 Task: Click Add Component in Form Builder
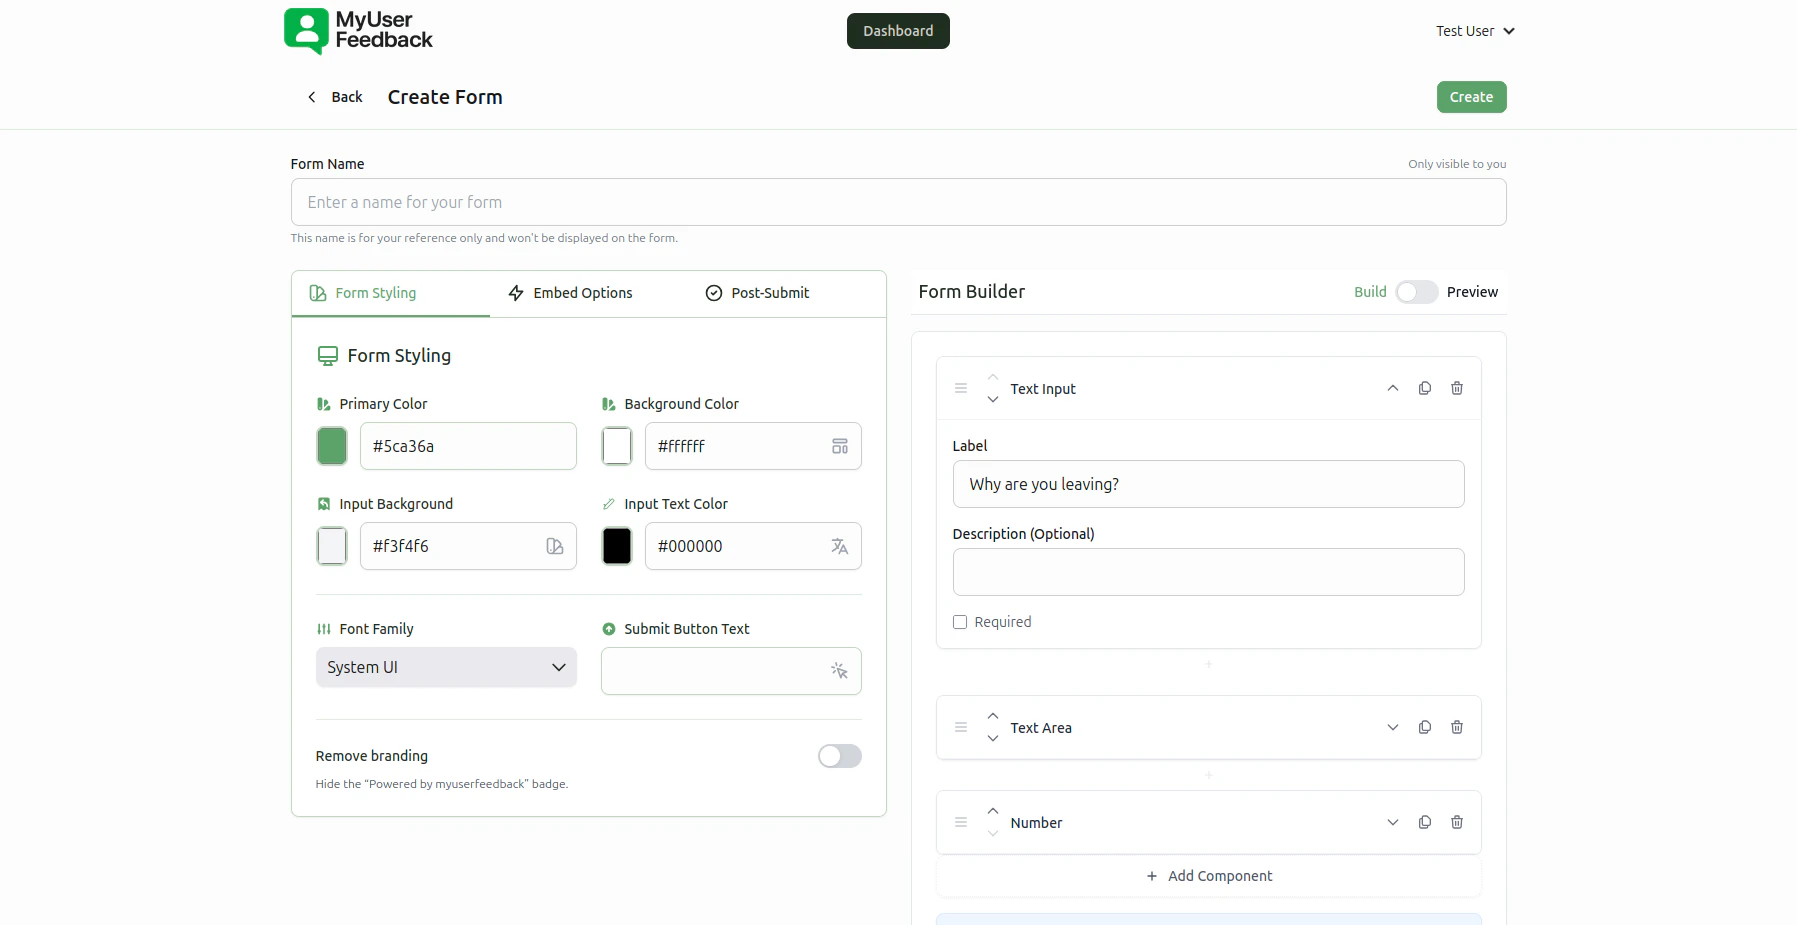[1209, 876]
